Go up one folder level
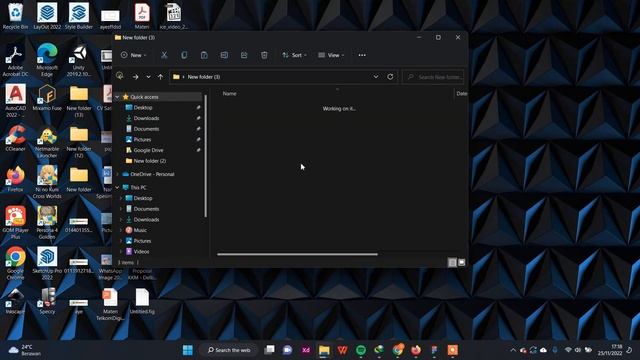The image size is (640, 360). 160,77
